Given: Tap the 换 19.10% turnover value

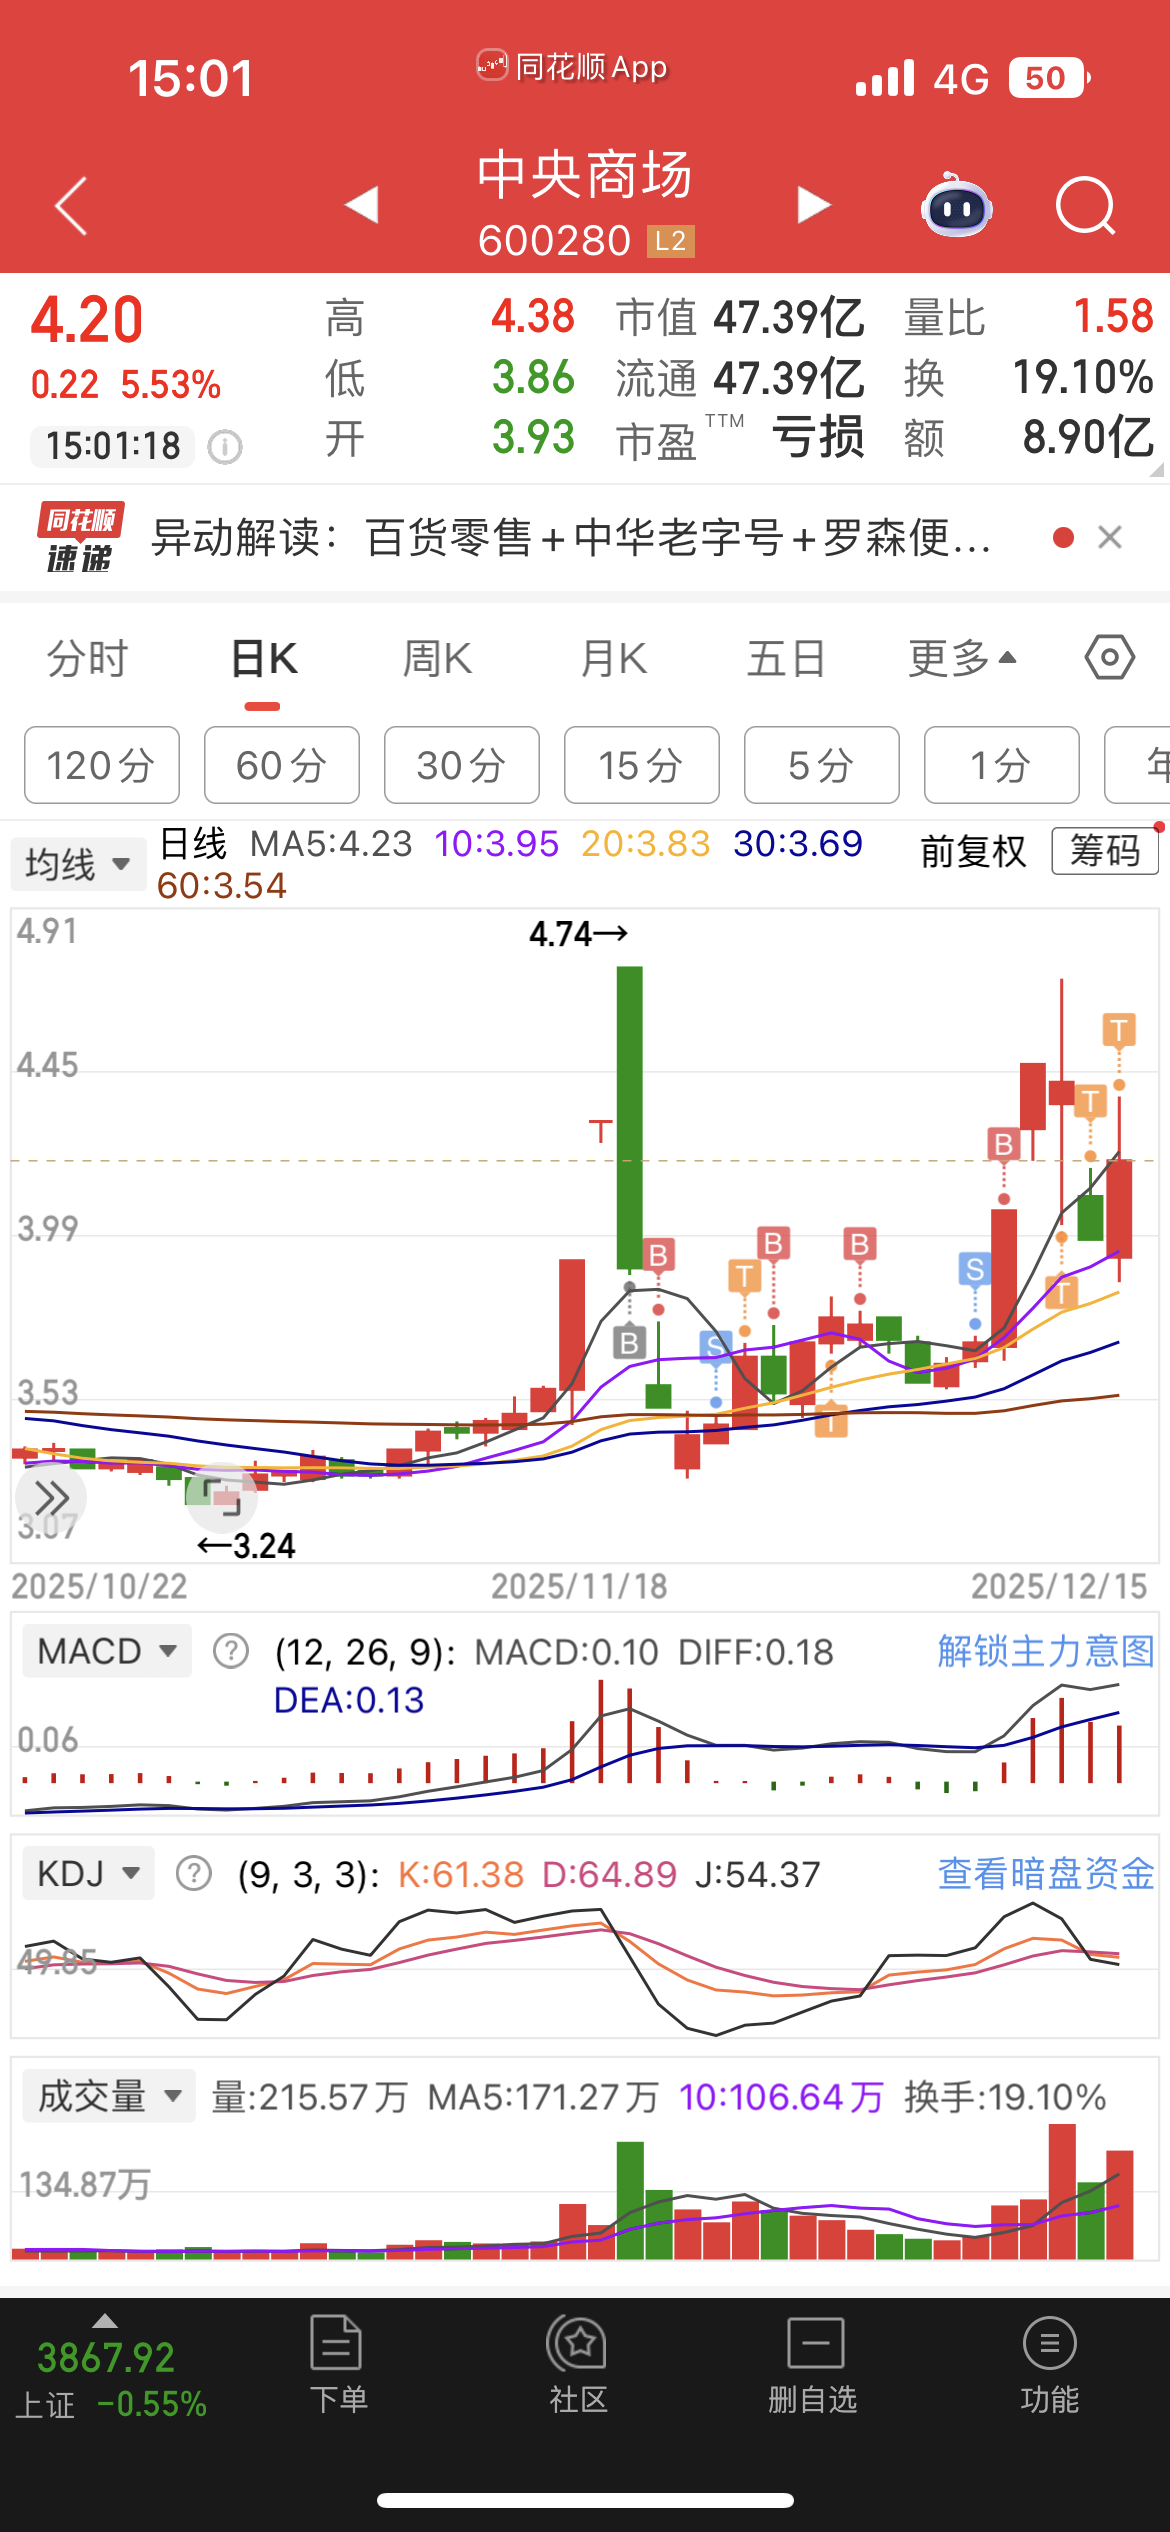Looking at the screenshot, I should click(x=1083, y=378).
